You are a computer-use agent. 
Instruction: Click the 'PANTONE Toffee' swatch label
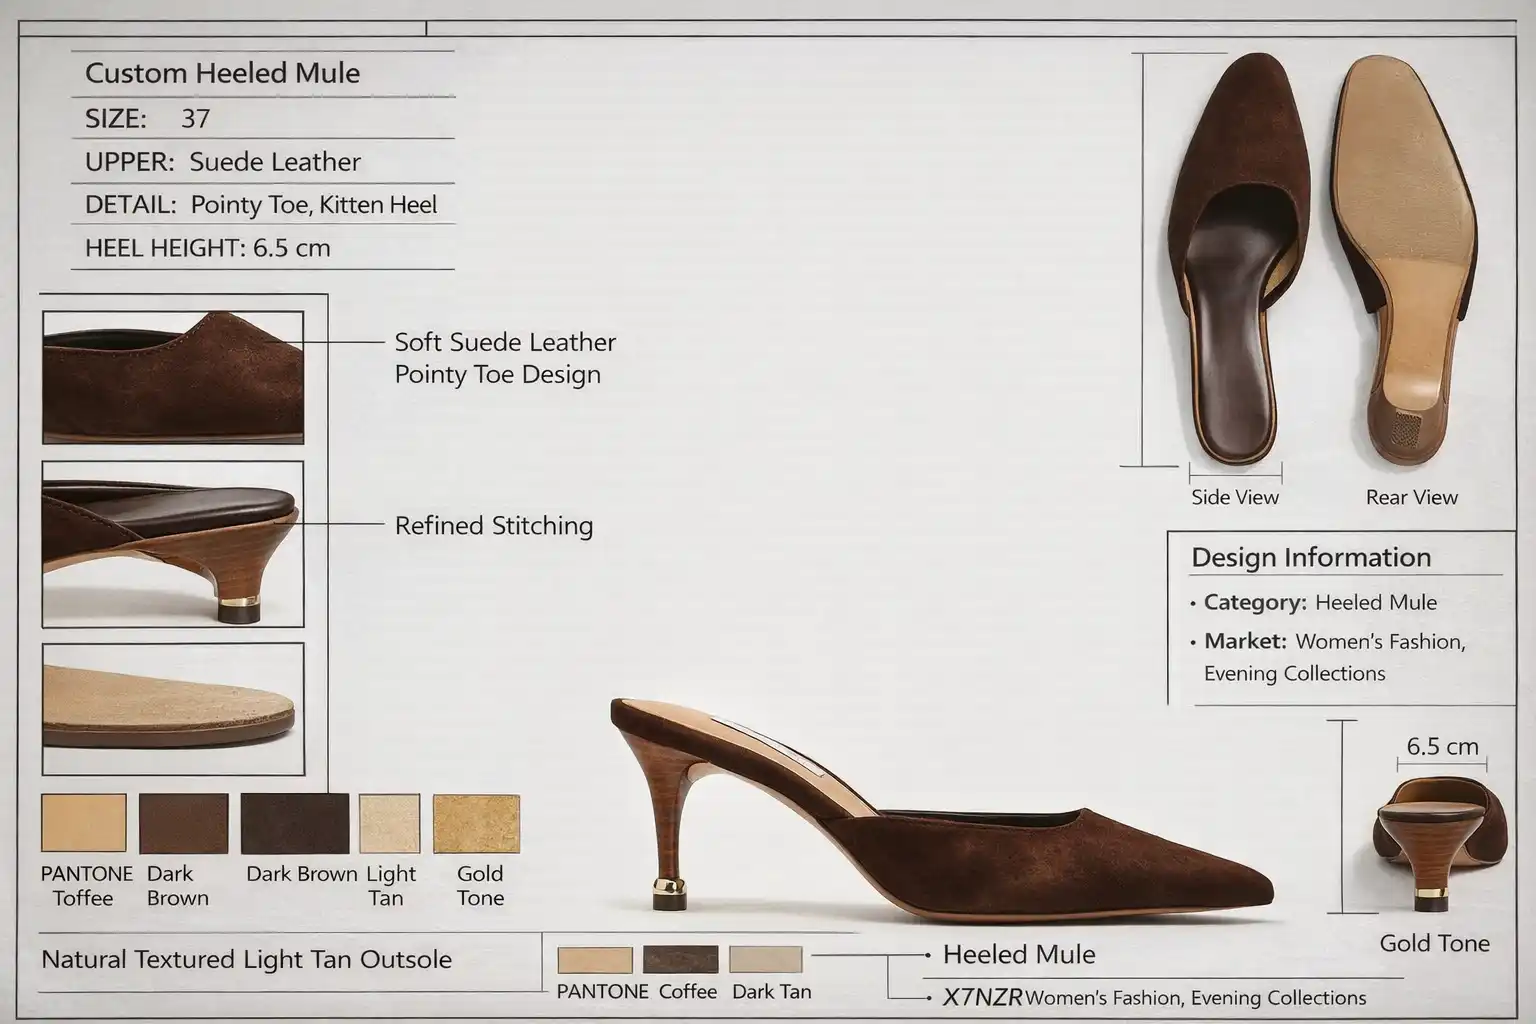86,886
